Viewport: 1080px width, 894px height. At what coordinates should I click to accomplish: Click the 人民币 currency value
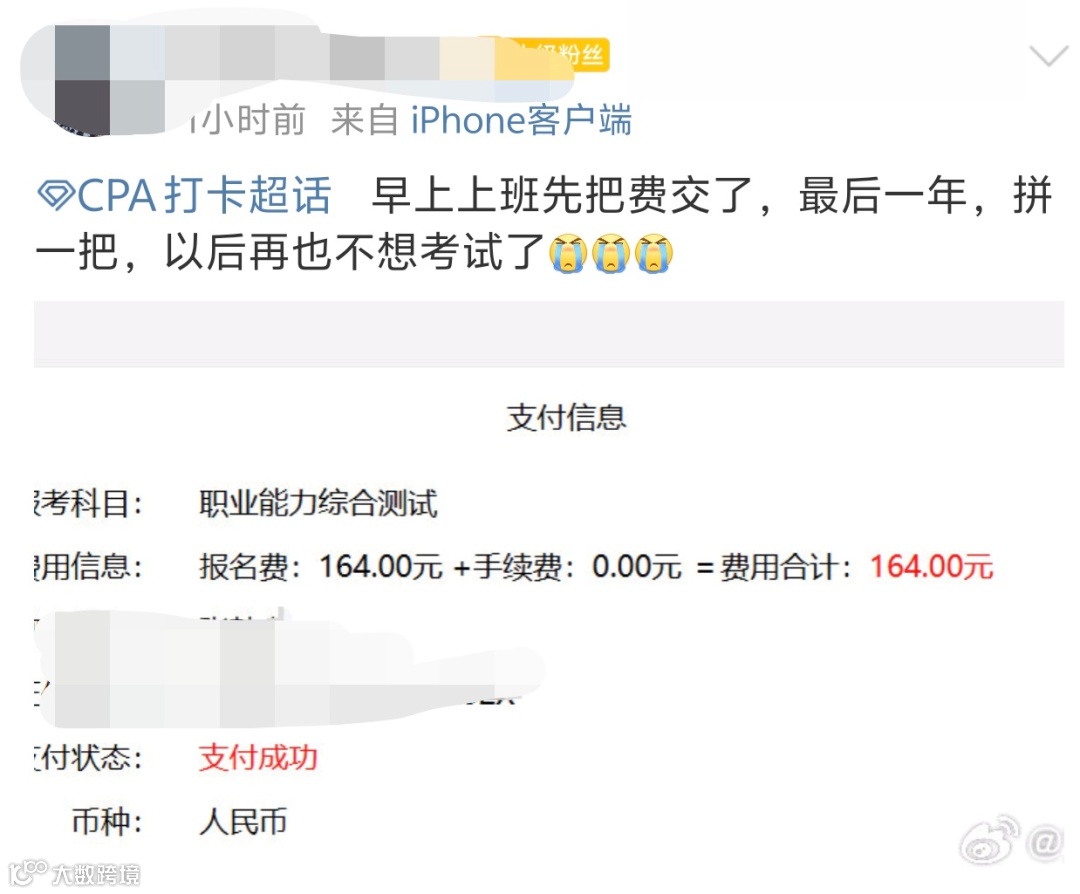(x=243, y=821)
